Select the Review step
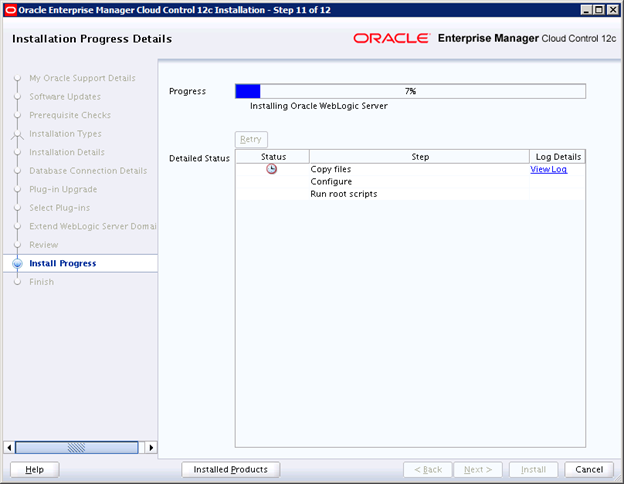Viewport: 624px width, 484px height. 44,245
